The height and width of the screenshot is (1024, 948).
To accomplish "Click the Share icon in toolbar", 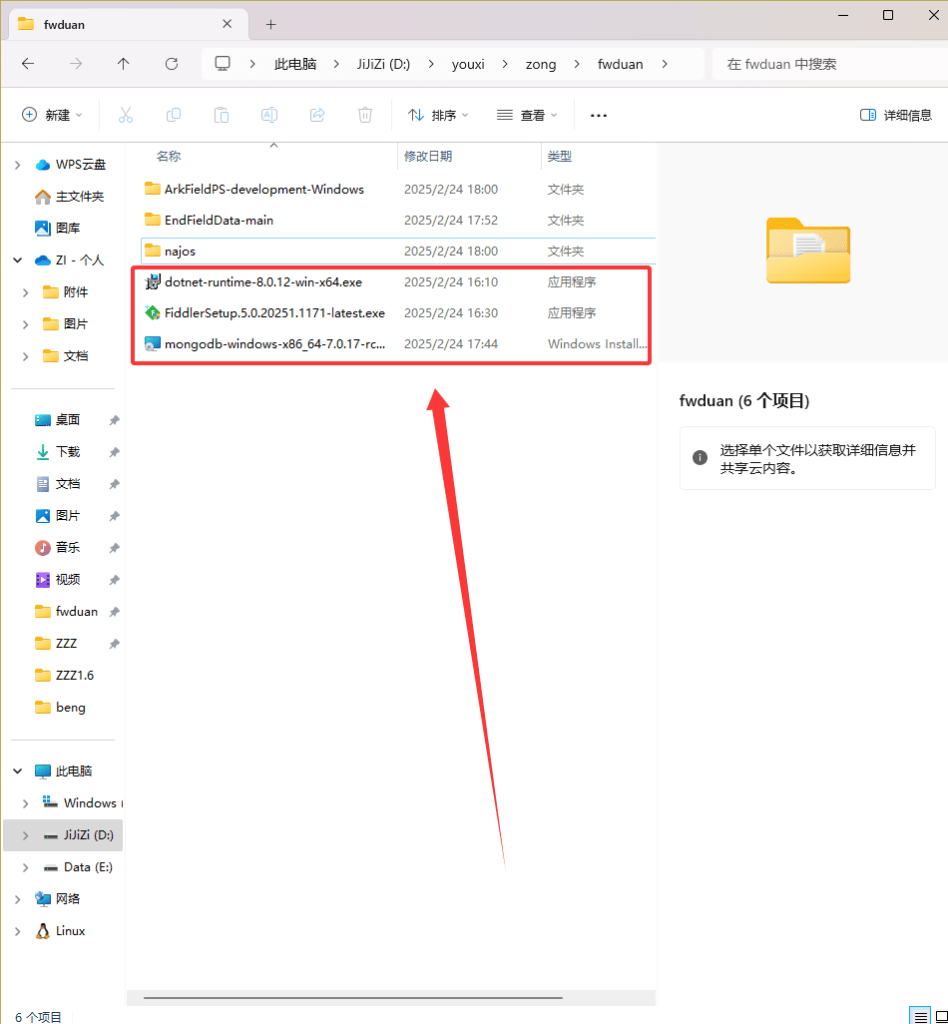I will click(x=317, y=115).
